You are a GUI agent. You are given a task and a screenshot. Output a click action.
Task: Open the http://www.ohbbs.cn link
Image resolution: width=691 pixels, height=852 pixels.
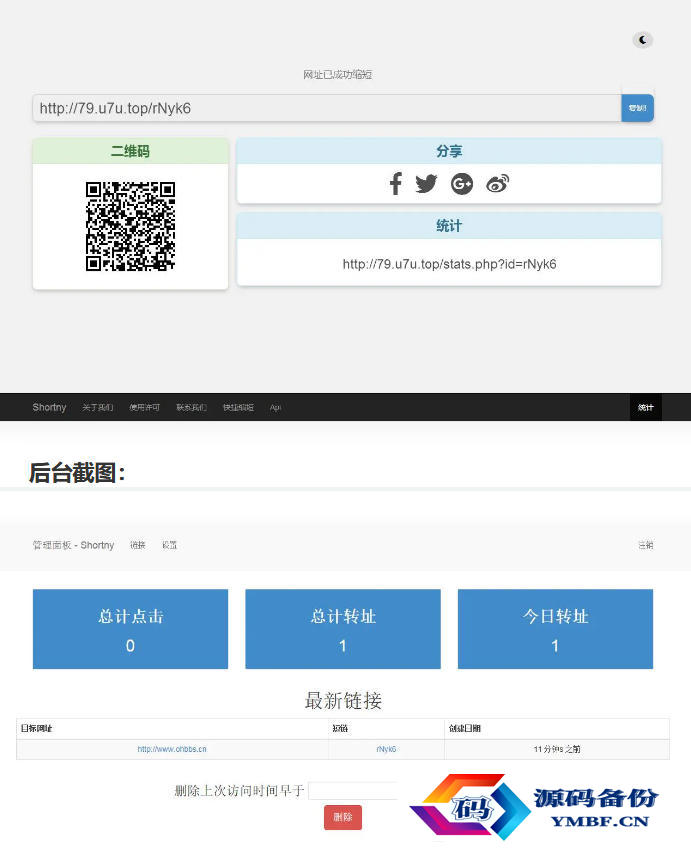click(172, 749)
